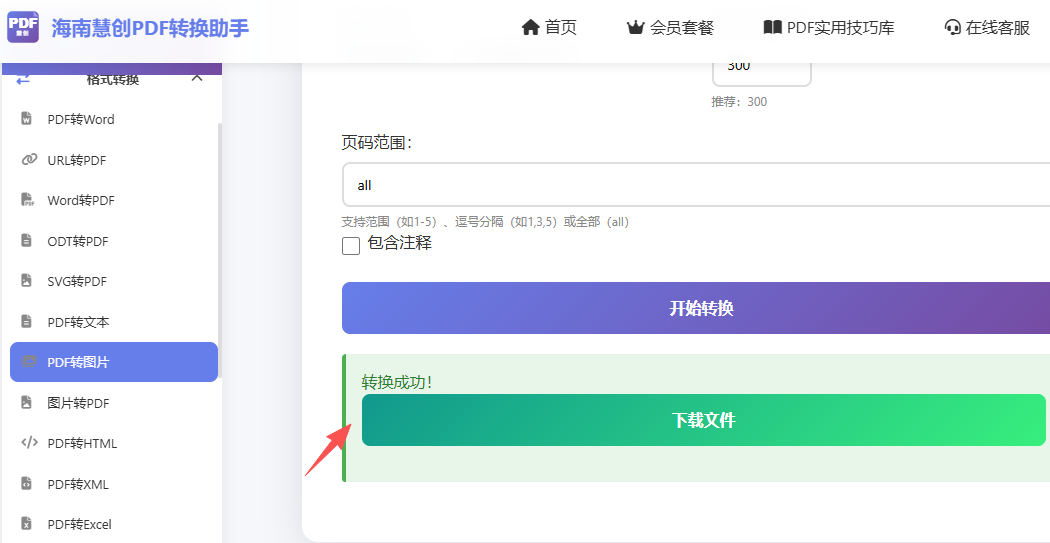Select the active PDF转图片 item
This screenshot has height=543, width=1050.
114,362
